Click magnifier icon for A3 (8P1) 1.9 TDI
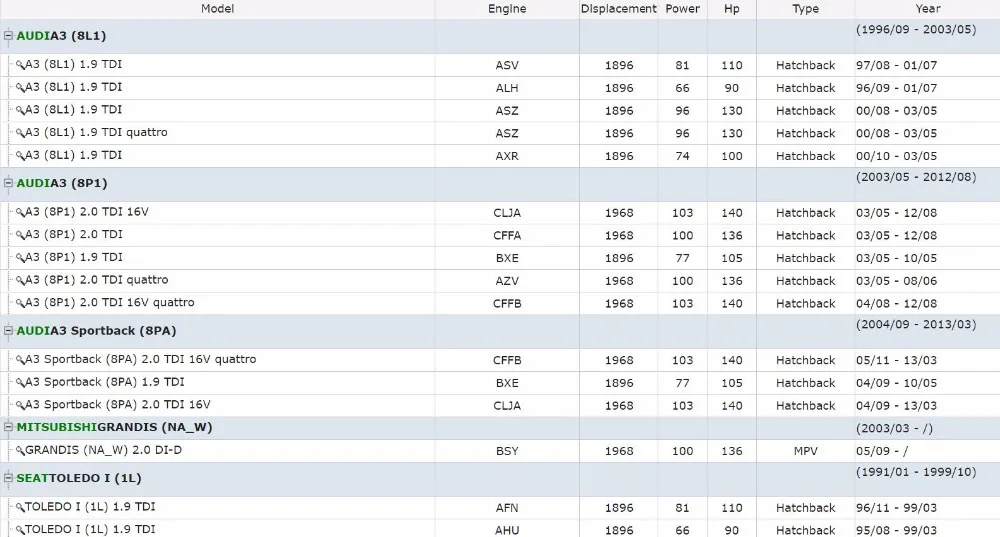 [x=20, y=258]
